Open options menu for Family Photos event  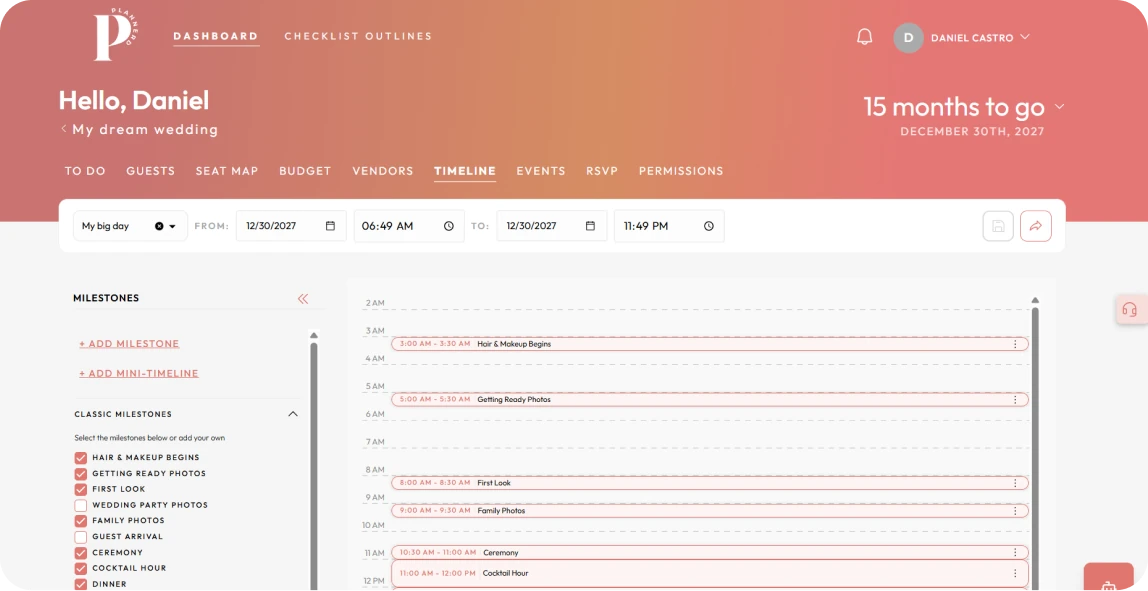point(1015,511)
